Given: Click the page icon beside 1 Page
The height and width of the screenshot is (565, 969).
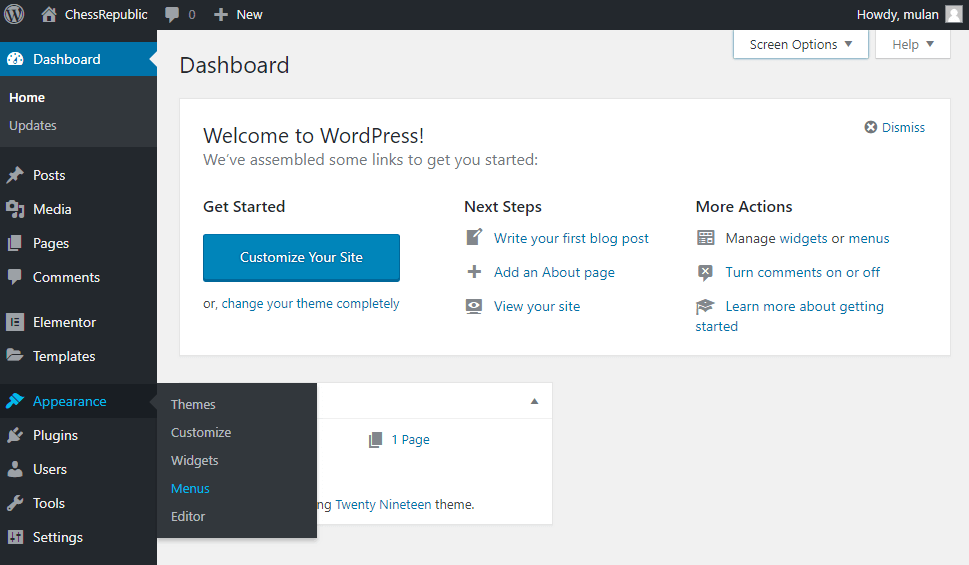Looking at the screenshot, I should 375,440.
